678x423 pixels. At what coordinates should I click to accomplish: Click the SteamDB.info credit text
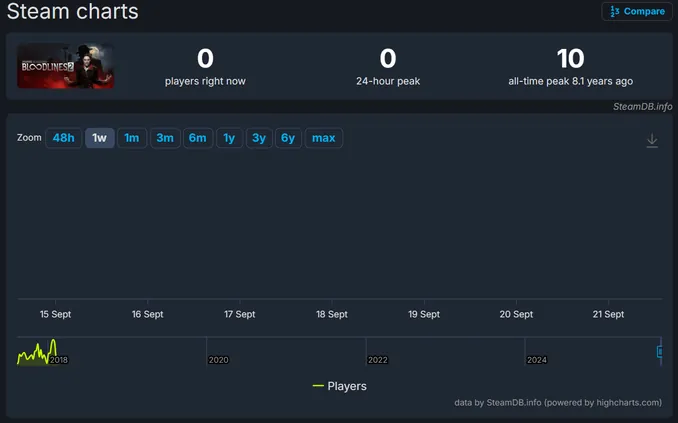[643, 106]
